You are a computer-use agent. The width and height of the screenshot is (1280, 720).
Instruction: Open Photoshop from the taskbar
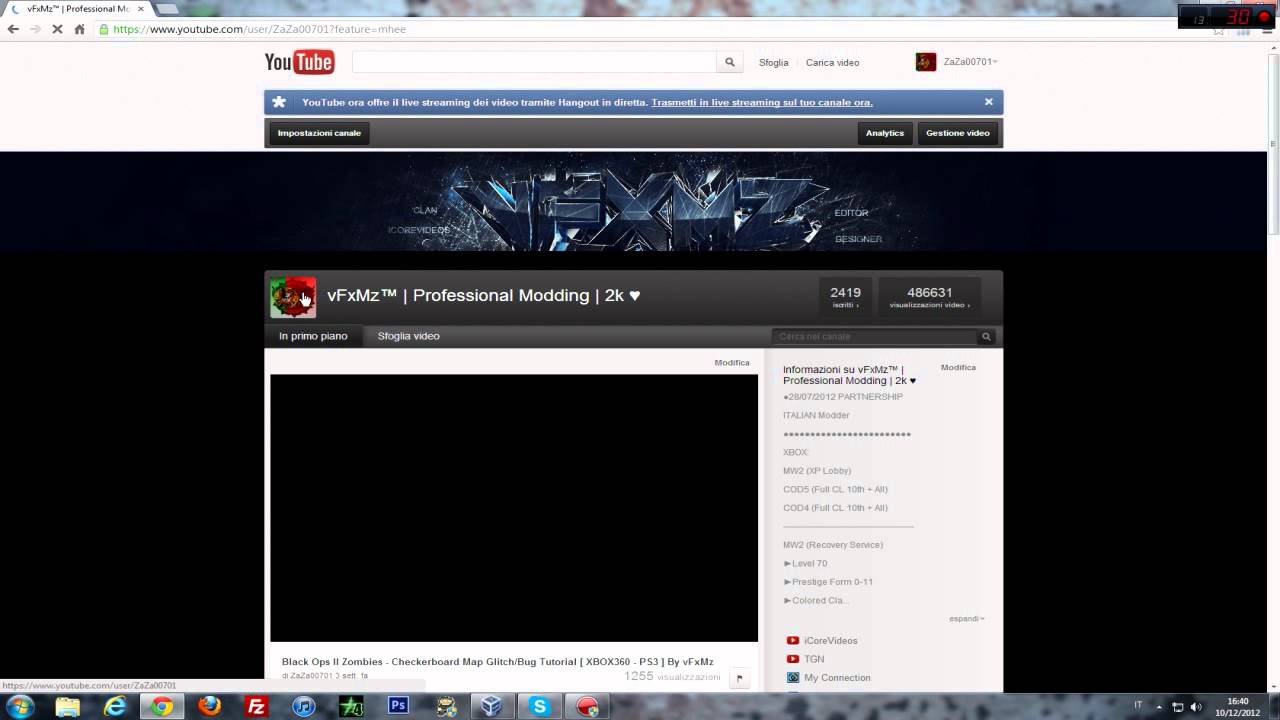[398, 706]
